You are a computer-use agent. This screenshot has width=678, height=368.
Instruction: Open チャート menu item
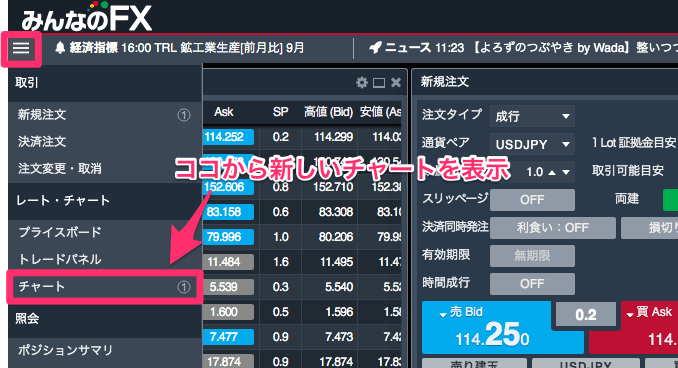pos(105,287)
